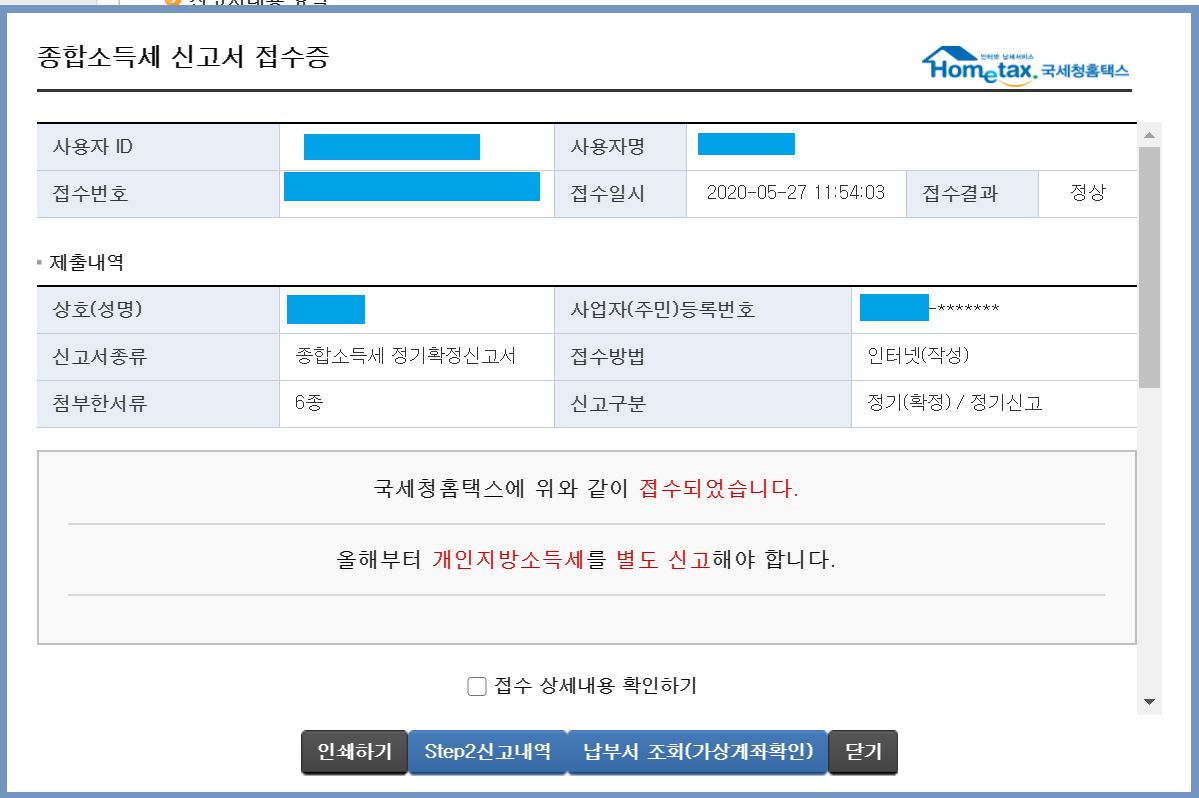Screen dimensions: 1199x798
Task: Check the 접수 상세내용 확인하기 checkbox
Action: [x=477, y=686]
